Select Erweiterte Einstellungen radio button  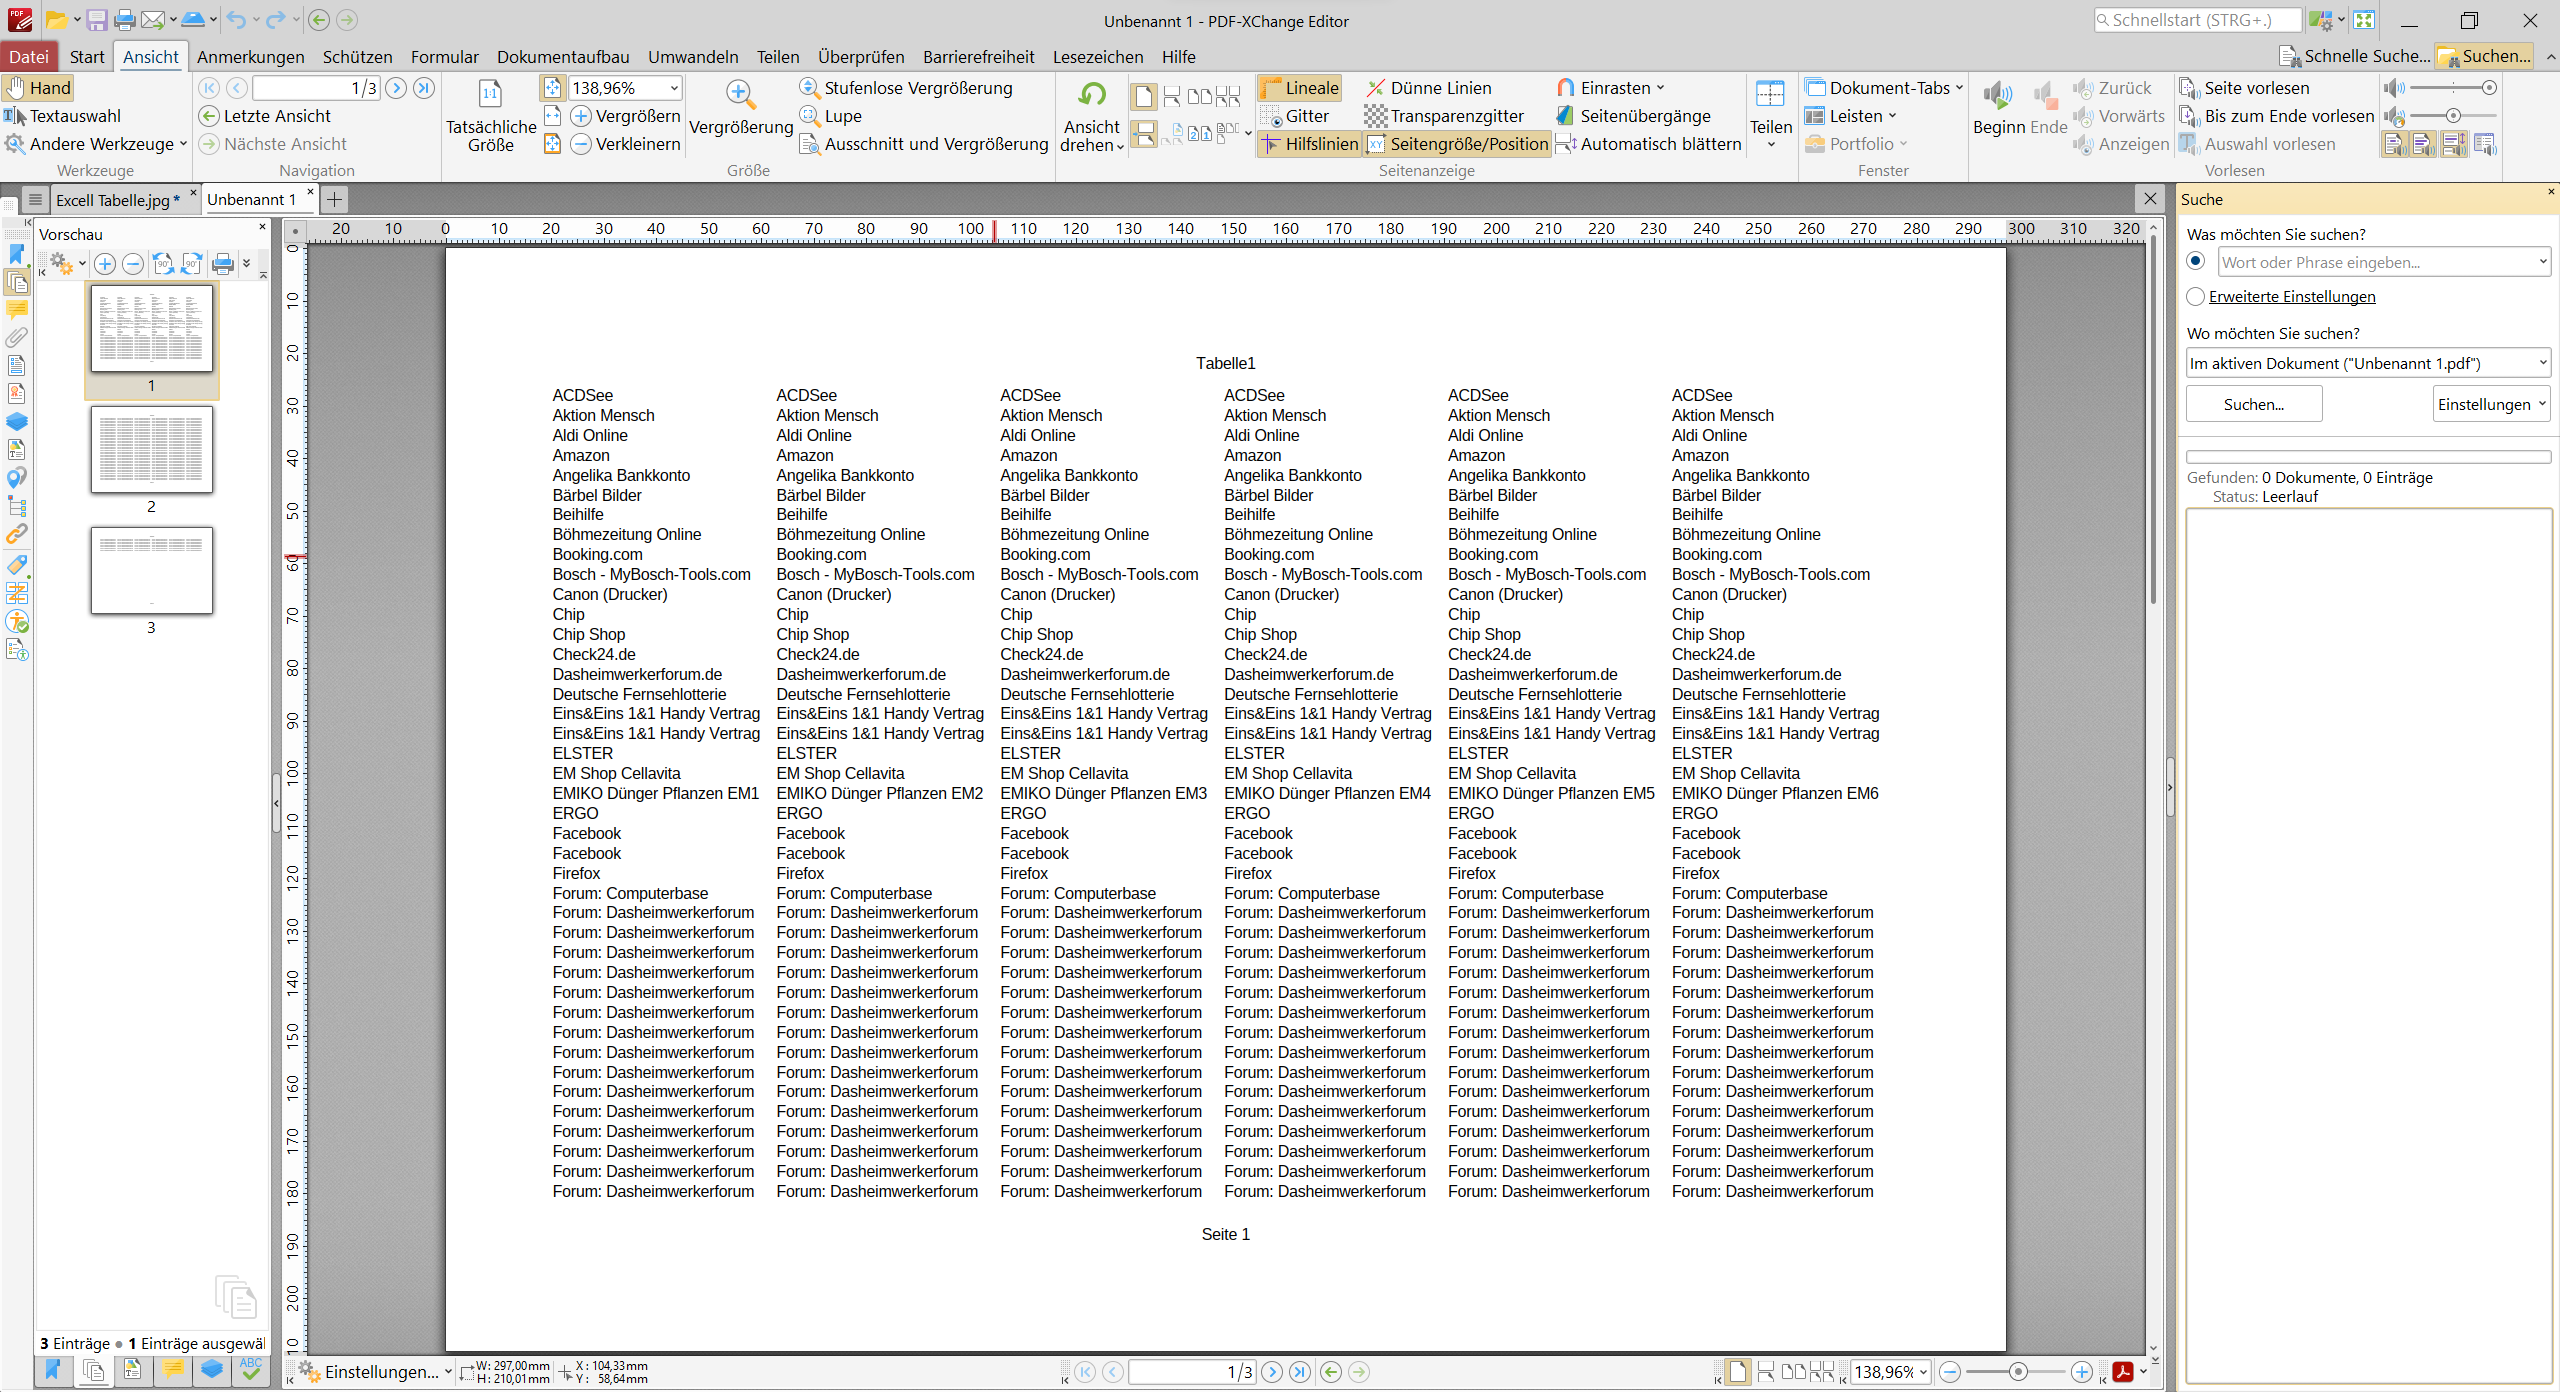[2196, 297]
